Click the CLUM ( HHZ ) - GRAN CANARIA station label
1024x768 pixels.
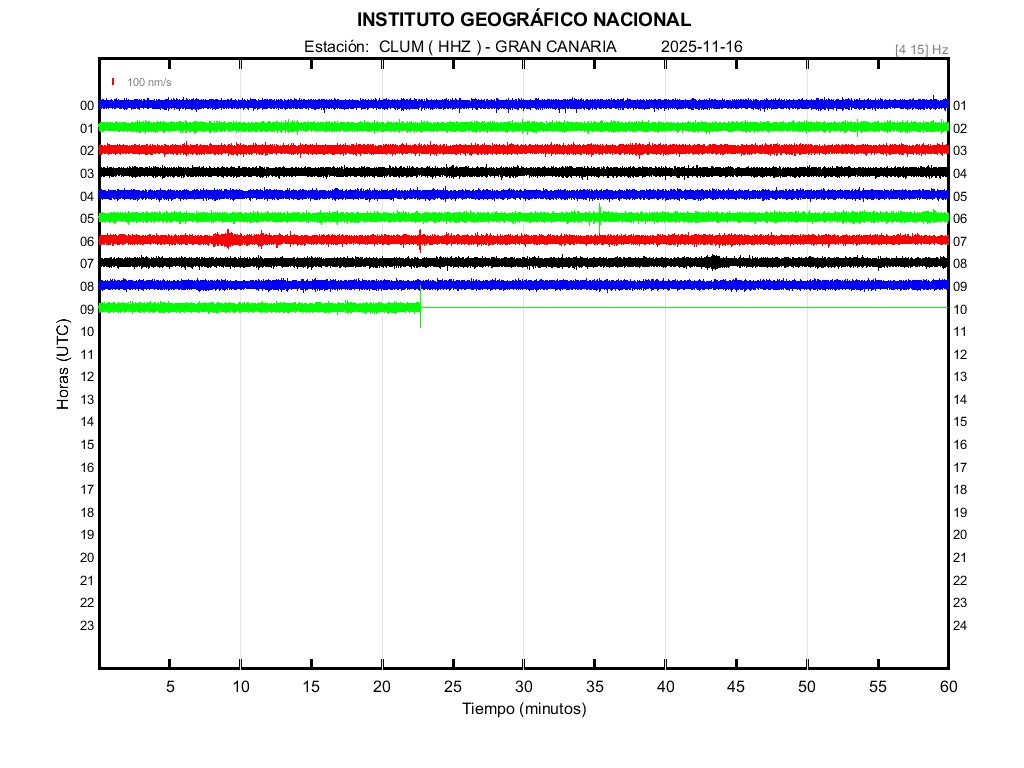pyautogui.click(x=497, y=47)
